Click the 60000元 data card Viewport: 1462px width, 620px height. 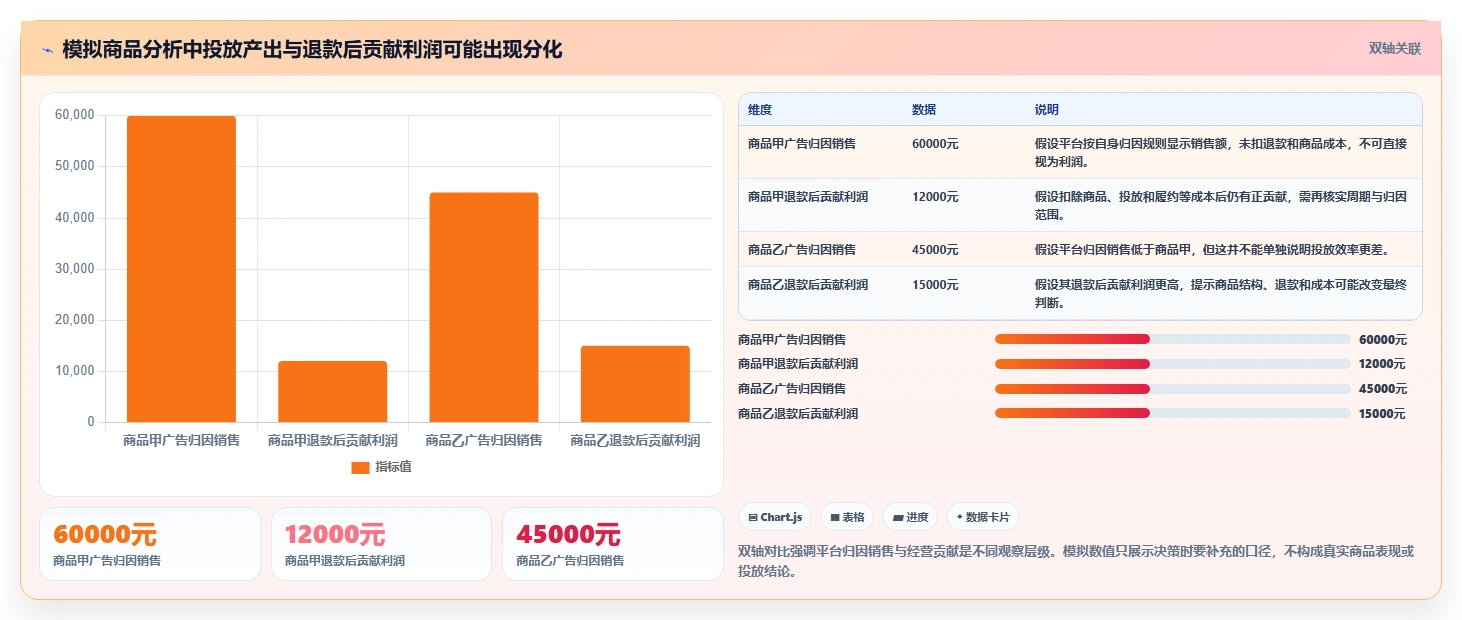[150, 544]
